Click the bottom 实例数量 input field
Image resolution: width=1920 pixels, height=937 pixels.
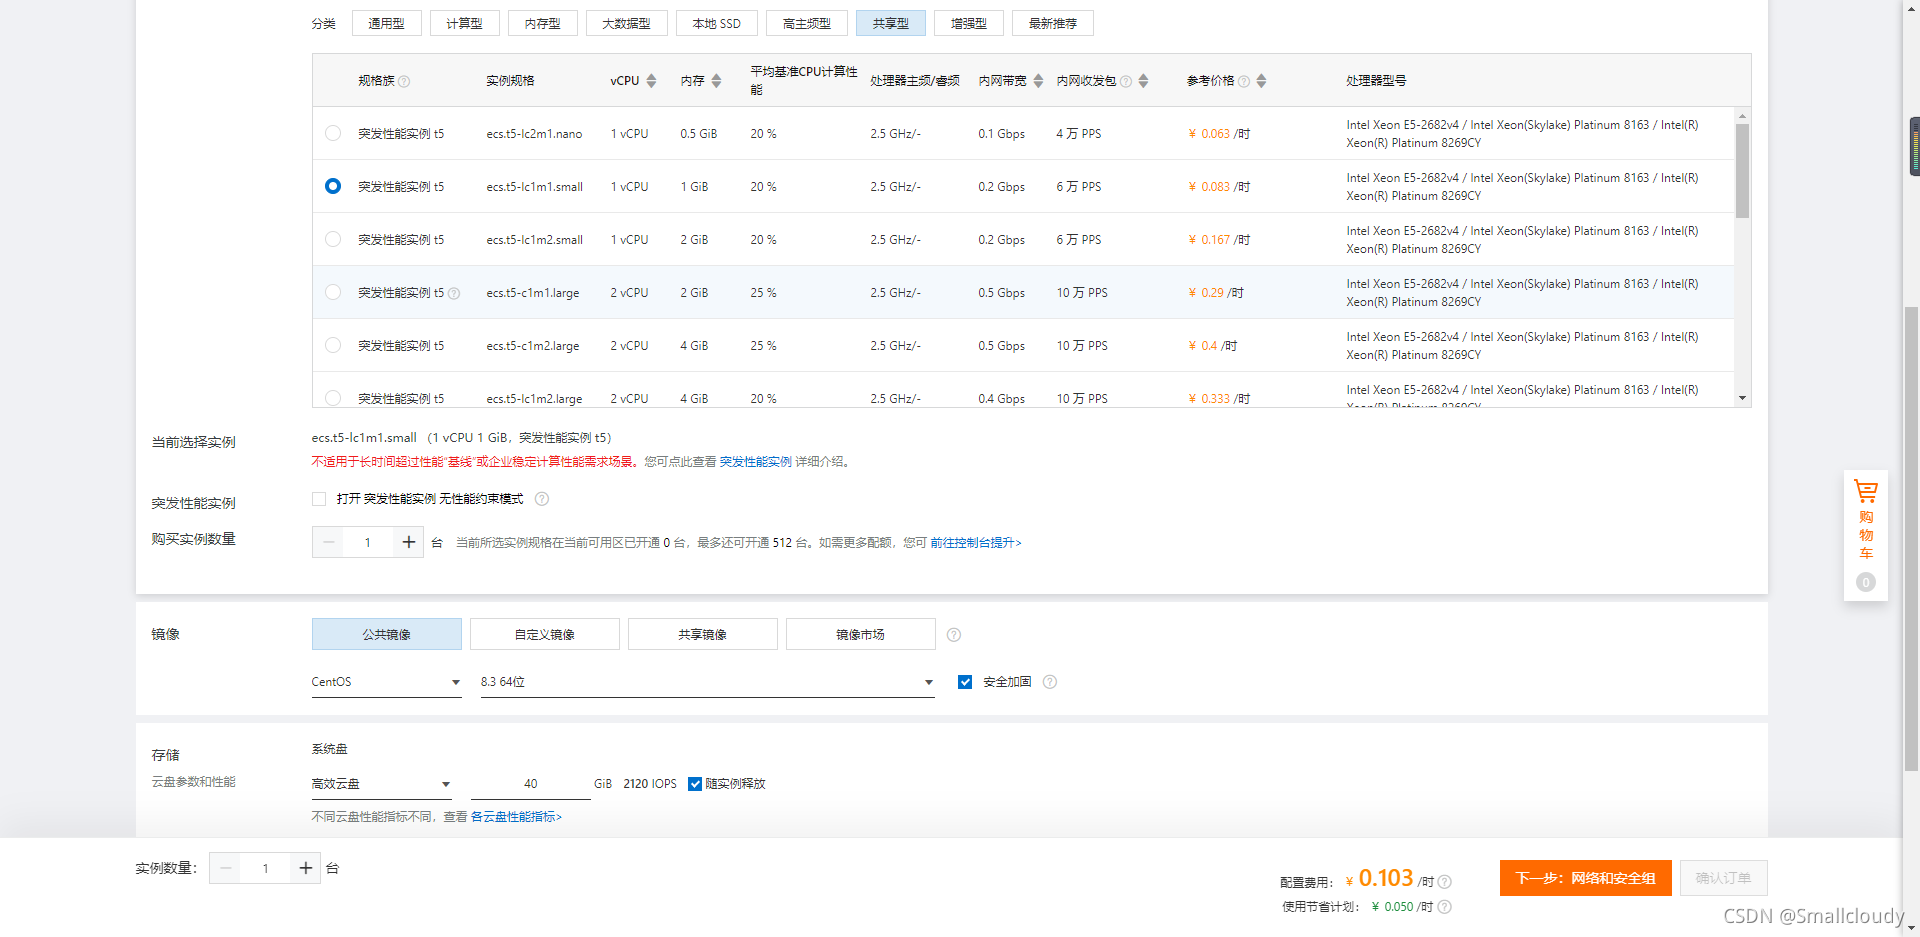[265, 868]
